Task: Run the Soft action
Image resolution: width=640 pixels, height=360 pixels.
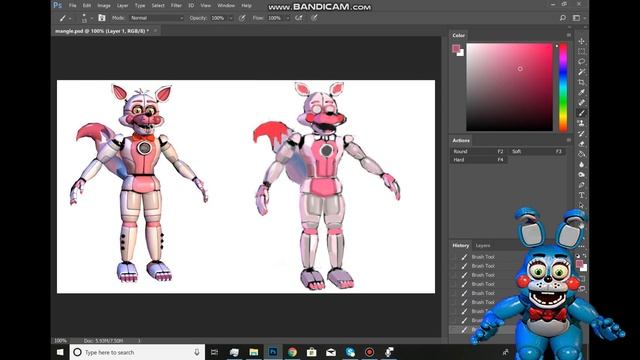Action: pos(537,151)
